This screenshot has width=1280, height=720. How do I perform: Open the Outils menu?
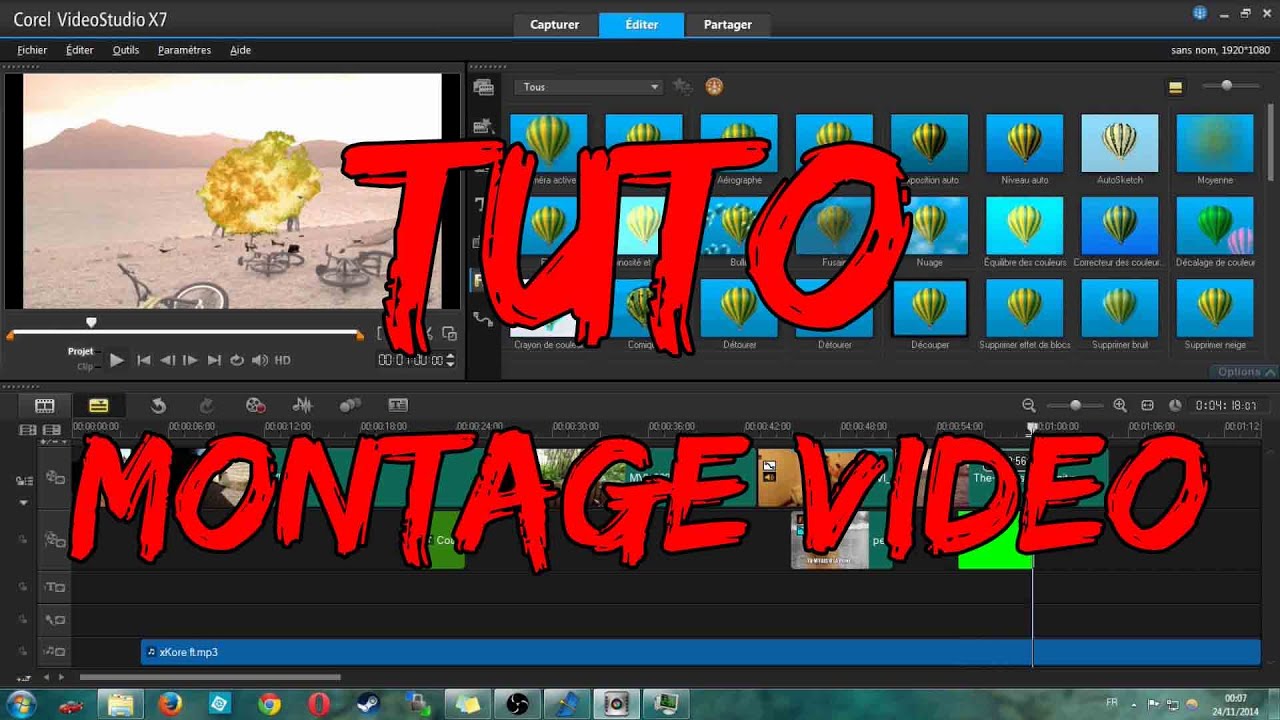tap(126, 50)
